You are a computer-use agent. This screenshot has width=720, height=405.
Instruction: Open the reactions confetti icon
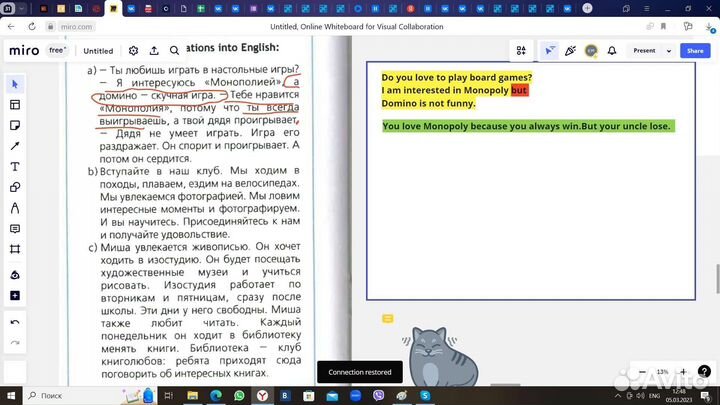pyautogui.click(x=570, y=51)
